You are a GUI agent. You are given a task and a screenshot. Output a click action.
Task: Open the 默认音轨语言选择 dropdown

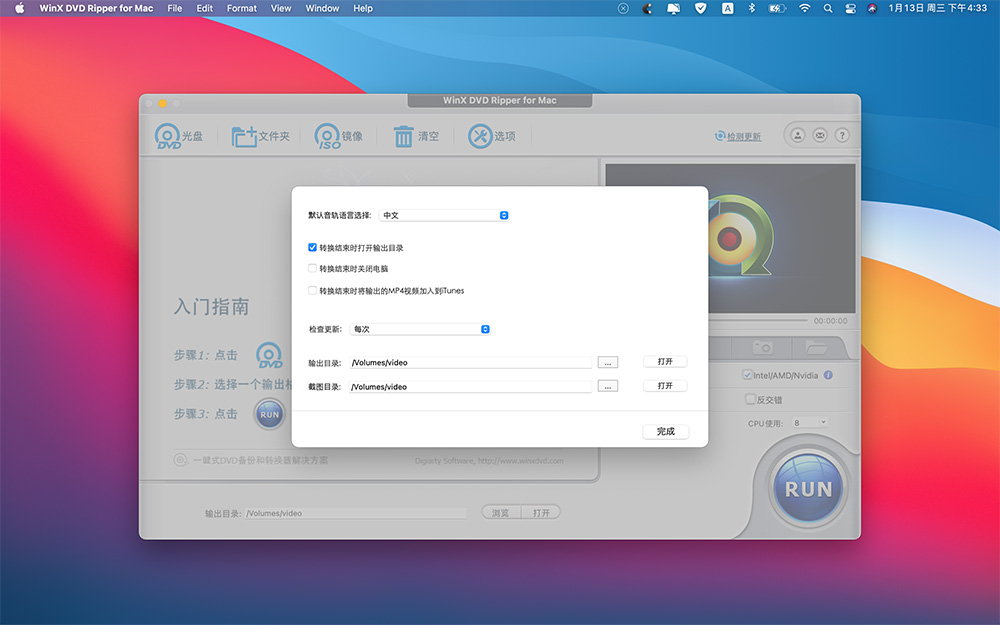(x=444, y=216)
